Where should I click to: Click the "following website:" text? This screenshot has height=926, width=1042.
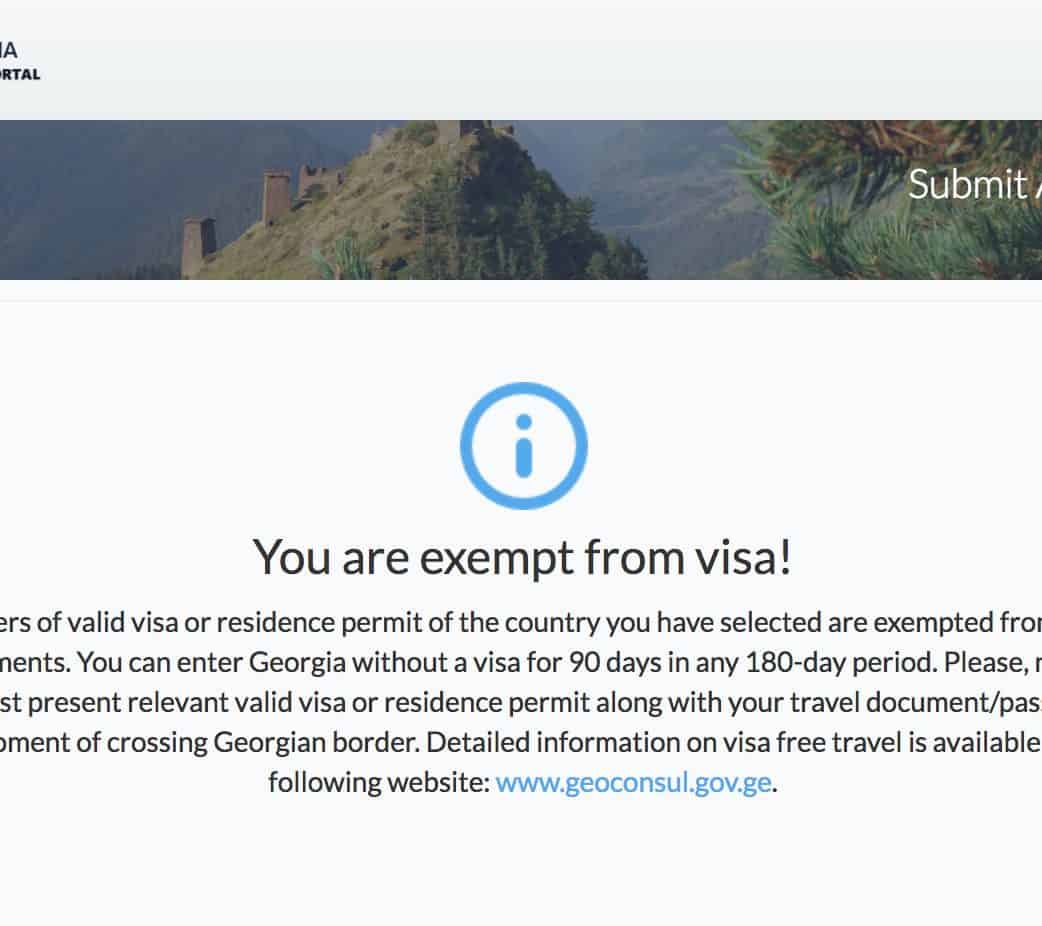[378, 782]
